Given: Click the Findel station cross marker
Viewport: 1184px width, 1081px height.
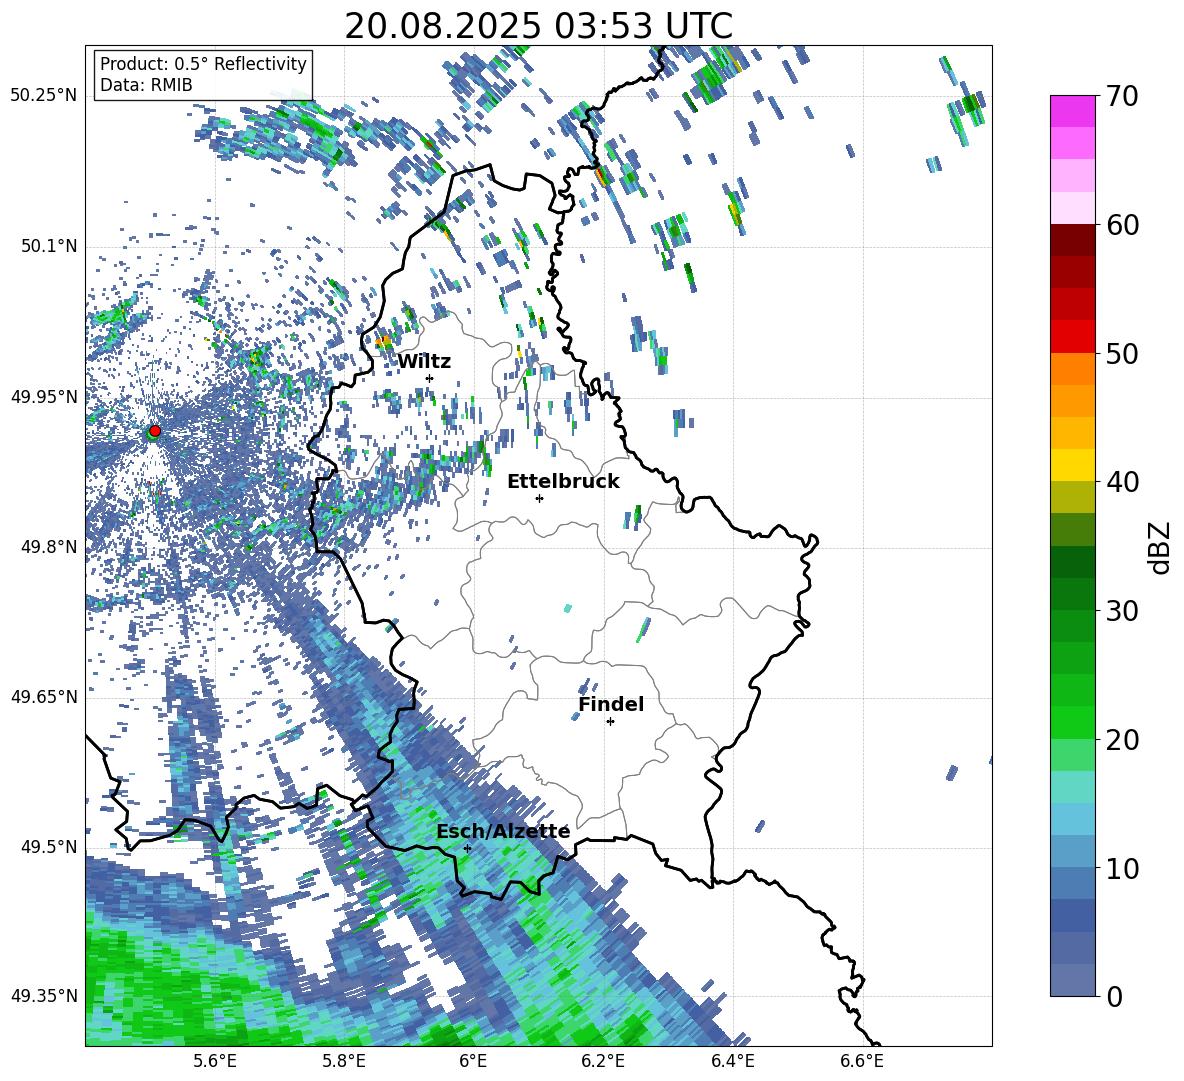Looking at the screenshot, I should point(610,722).
